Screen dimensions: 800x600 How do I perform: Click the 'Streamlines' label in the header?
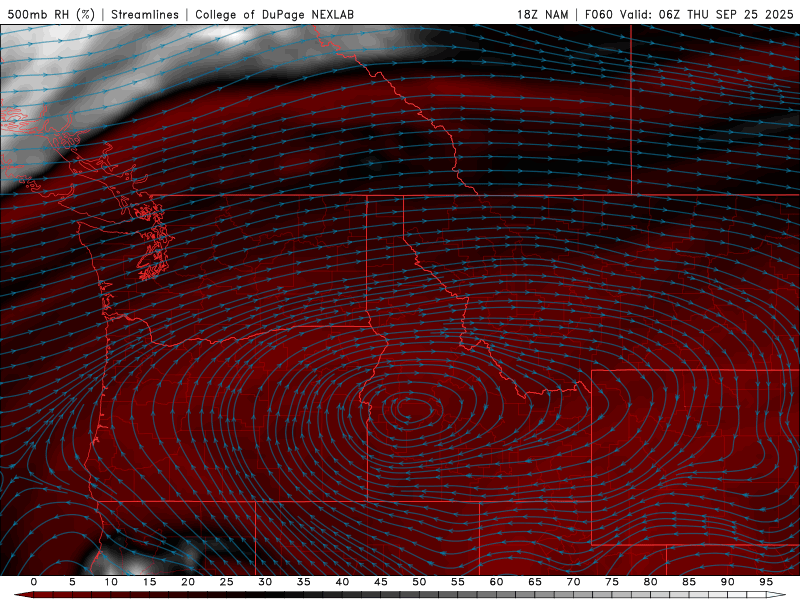pos(145,14)
